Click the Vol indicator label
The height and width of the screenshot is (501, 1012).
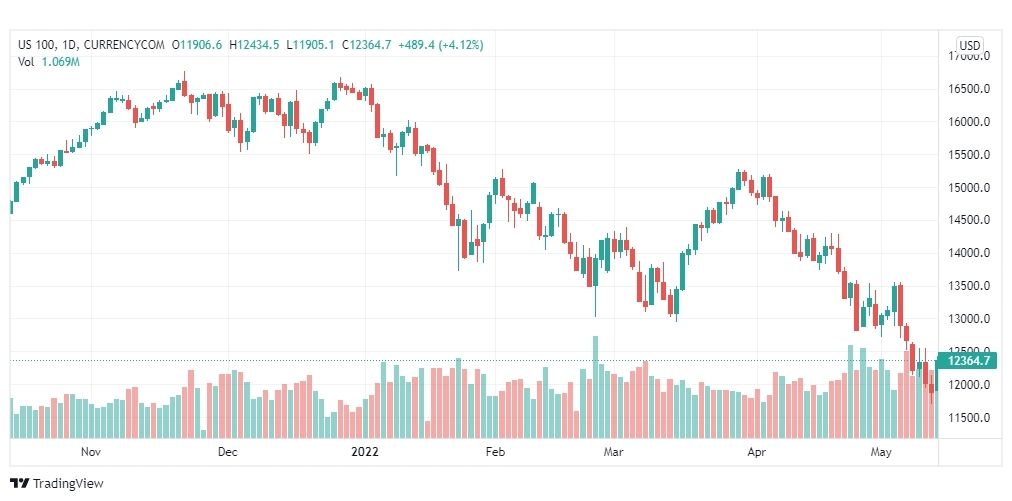click(x=26, y=62)
